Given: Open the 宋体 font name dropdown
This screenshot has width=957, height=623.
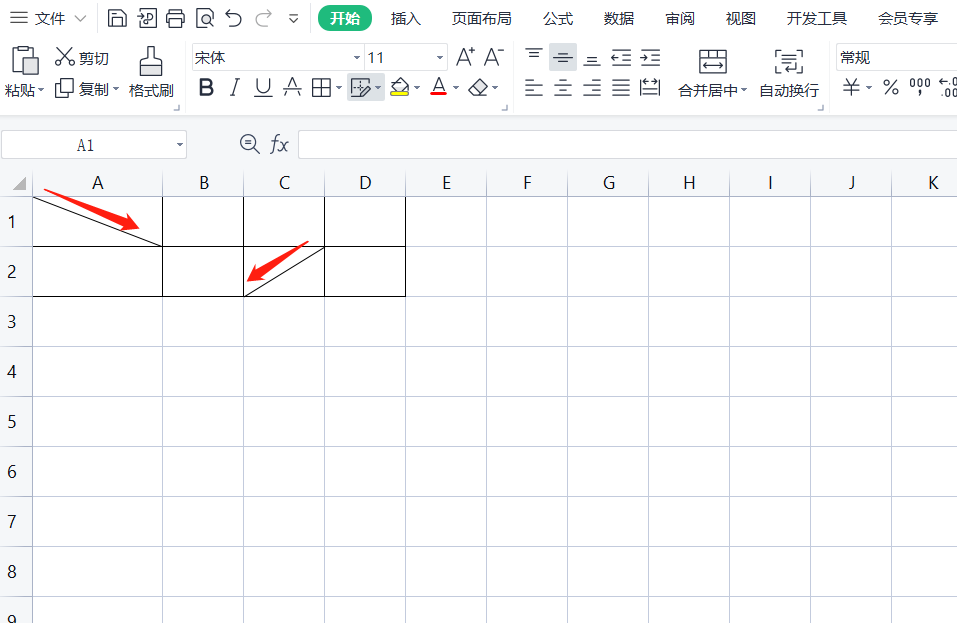Looking at the screenshot, I should [357, 58].
